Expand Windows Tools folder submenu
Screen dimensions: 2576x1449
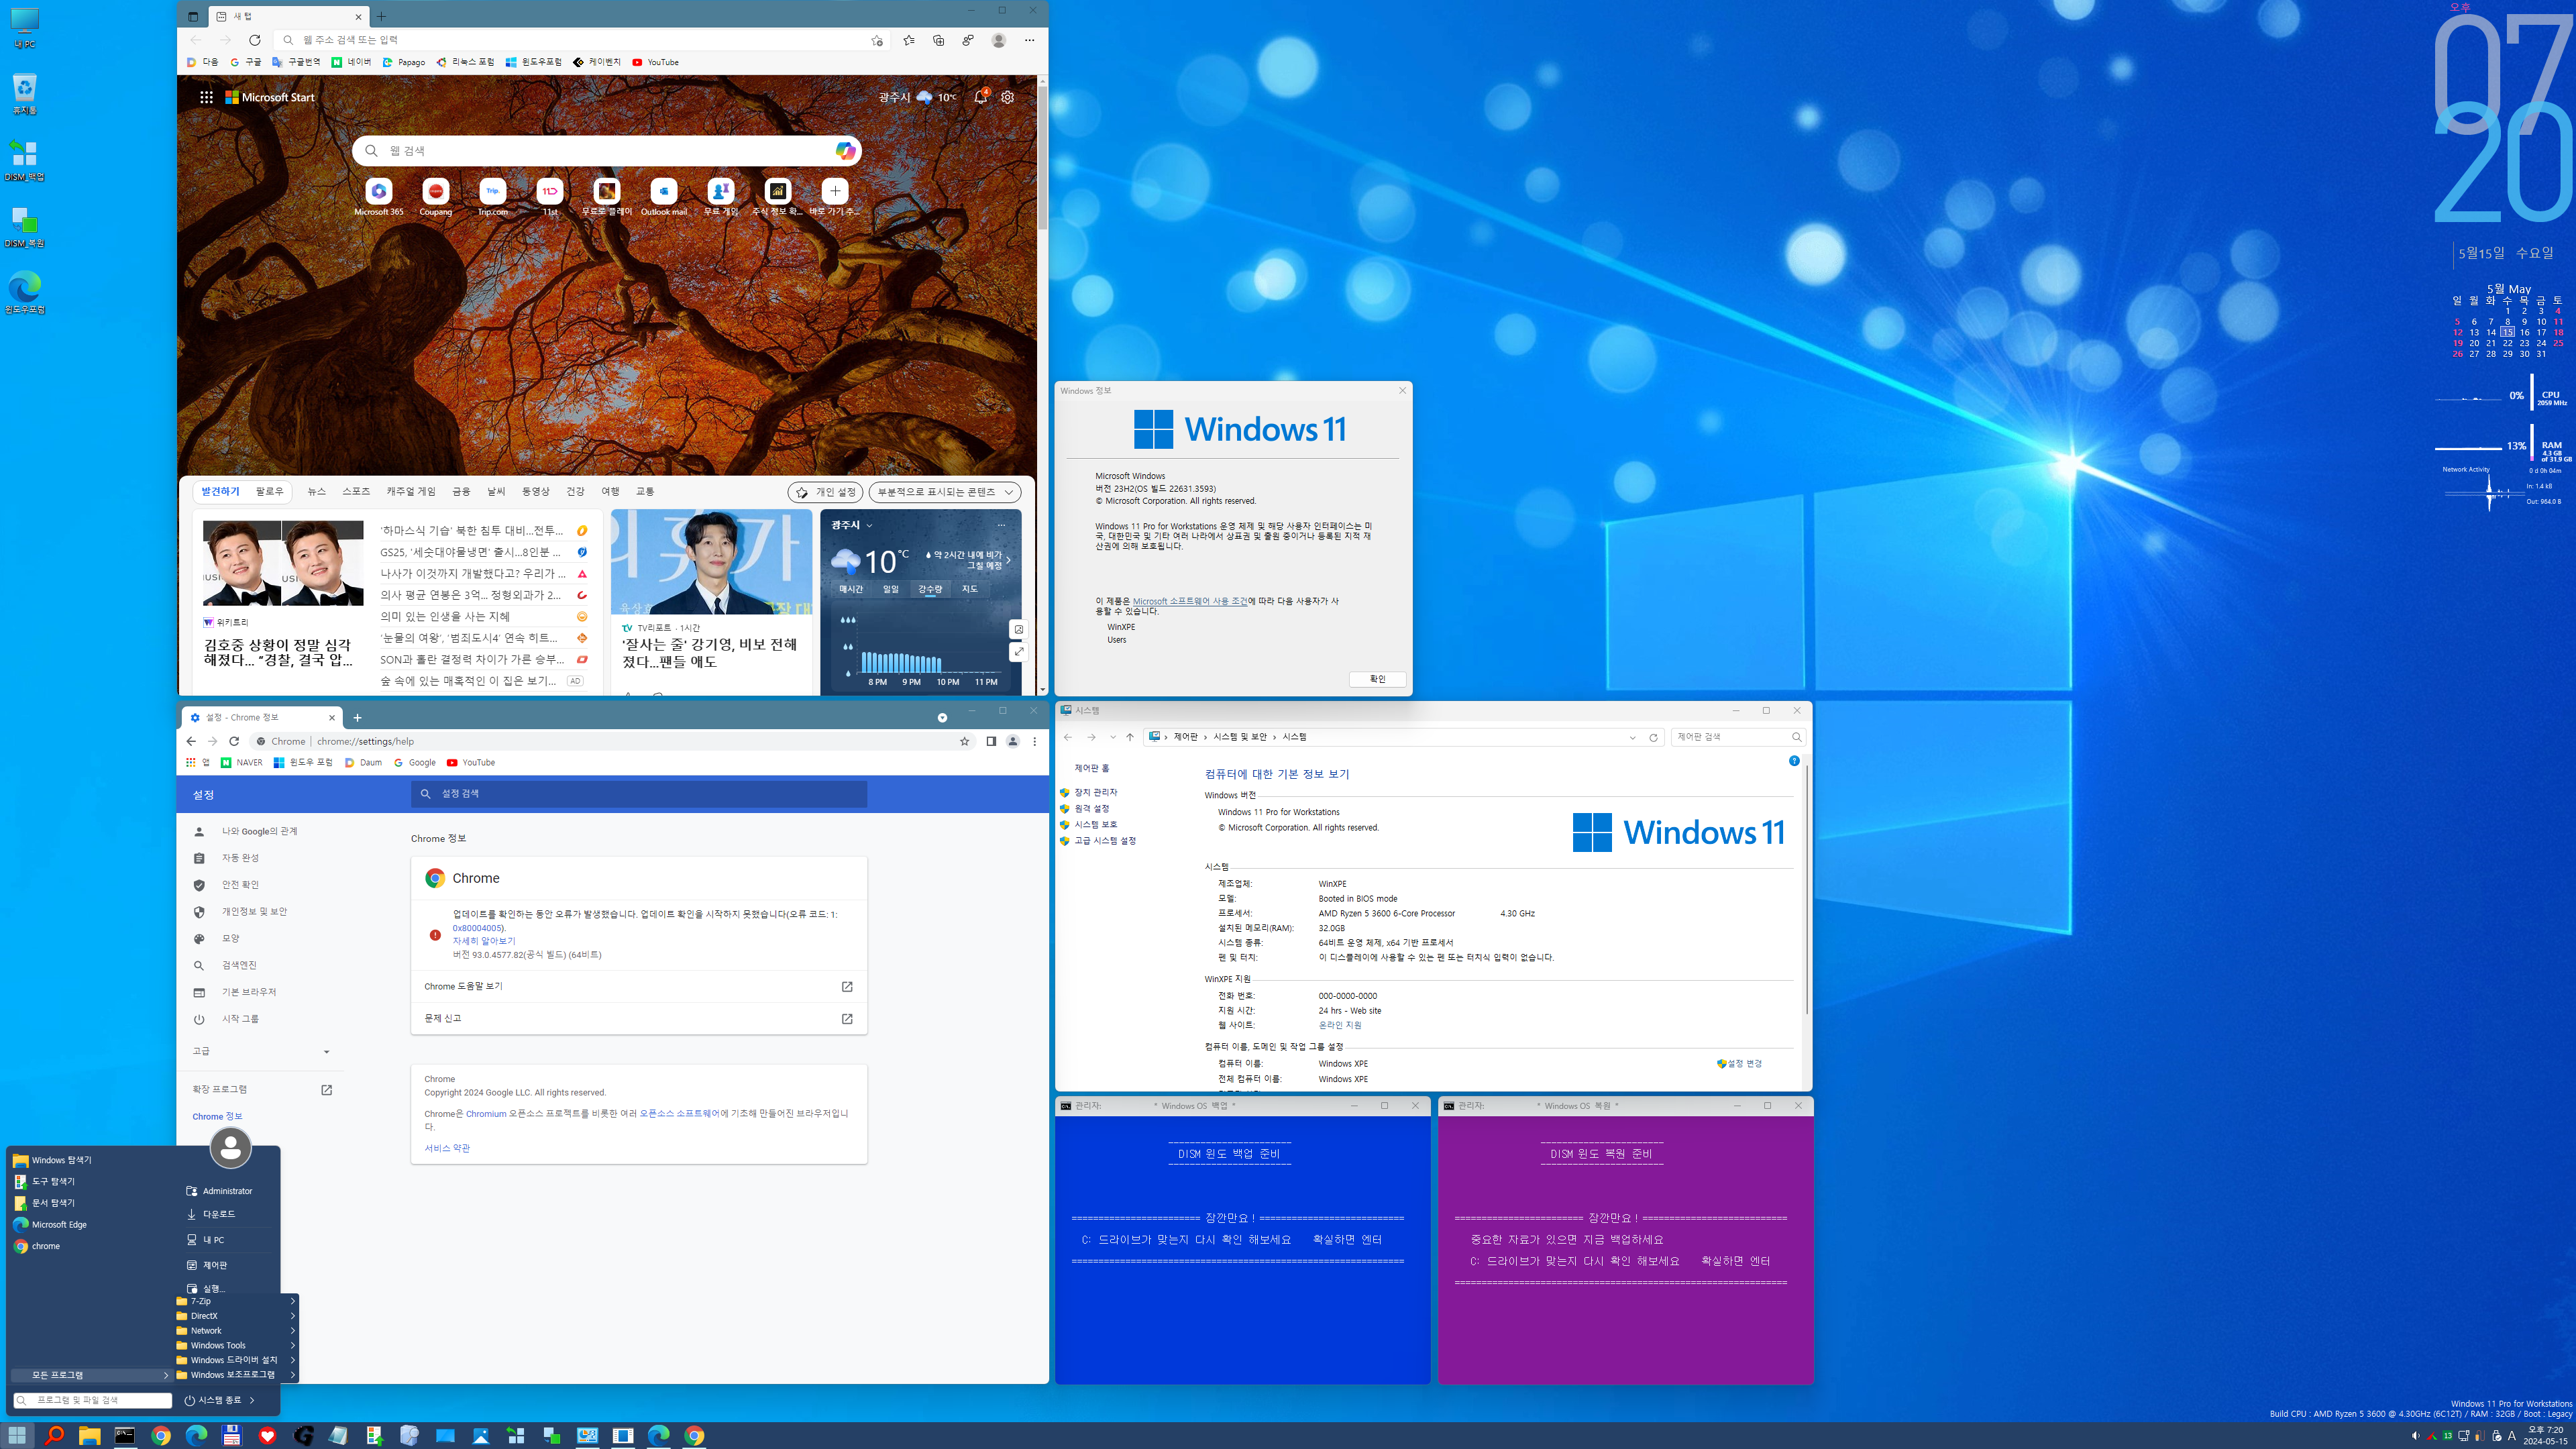pos(236,1345)
